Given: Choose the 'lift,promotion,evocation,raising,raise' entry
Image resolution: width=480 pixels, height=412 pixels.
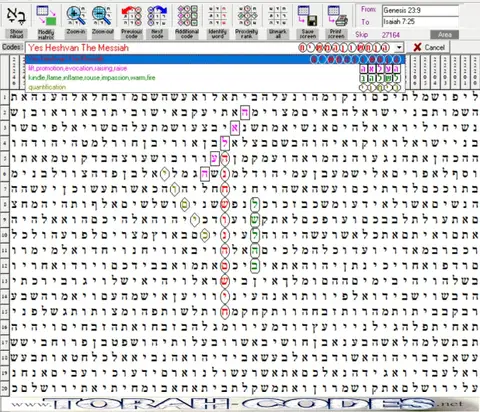Looking at the screenshot, I should tap(215, 68).
